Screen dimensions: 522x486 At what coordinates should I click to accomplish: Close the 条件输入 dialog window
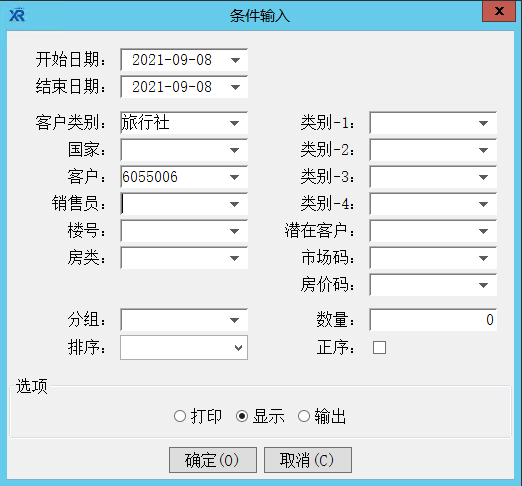[x=499, y=11]
